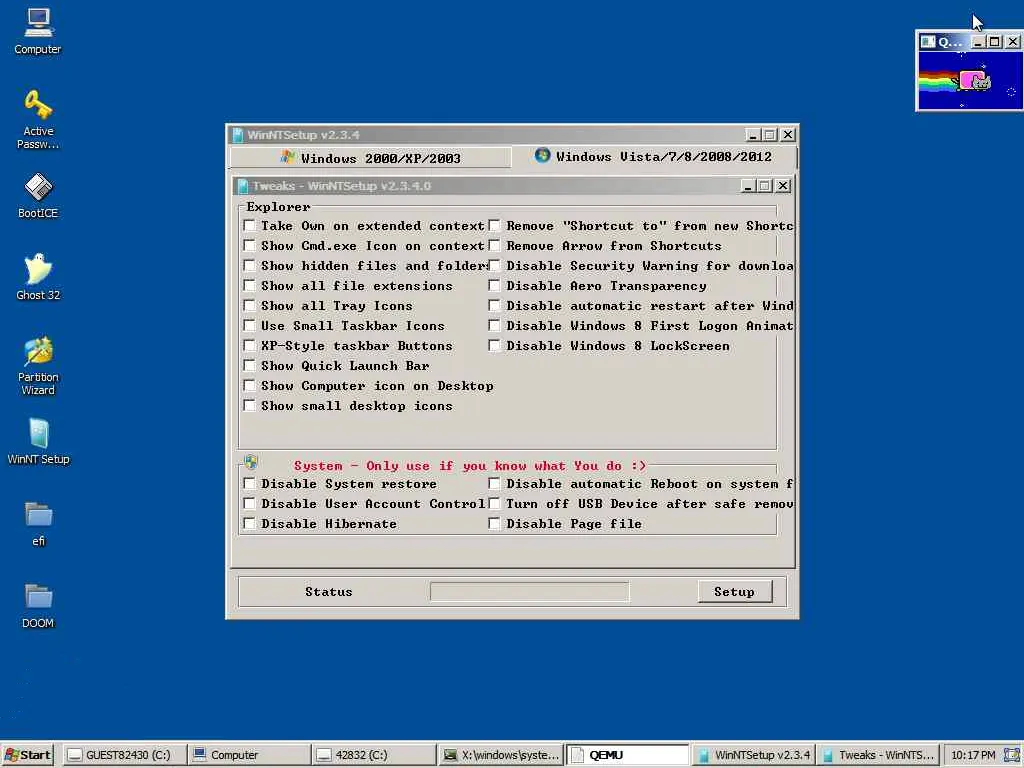Check Disable System restore

(249, 484)
